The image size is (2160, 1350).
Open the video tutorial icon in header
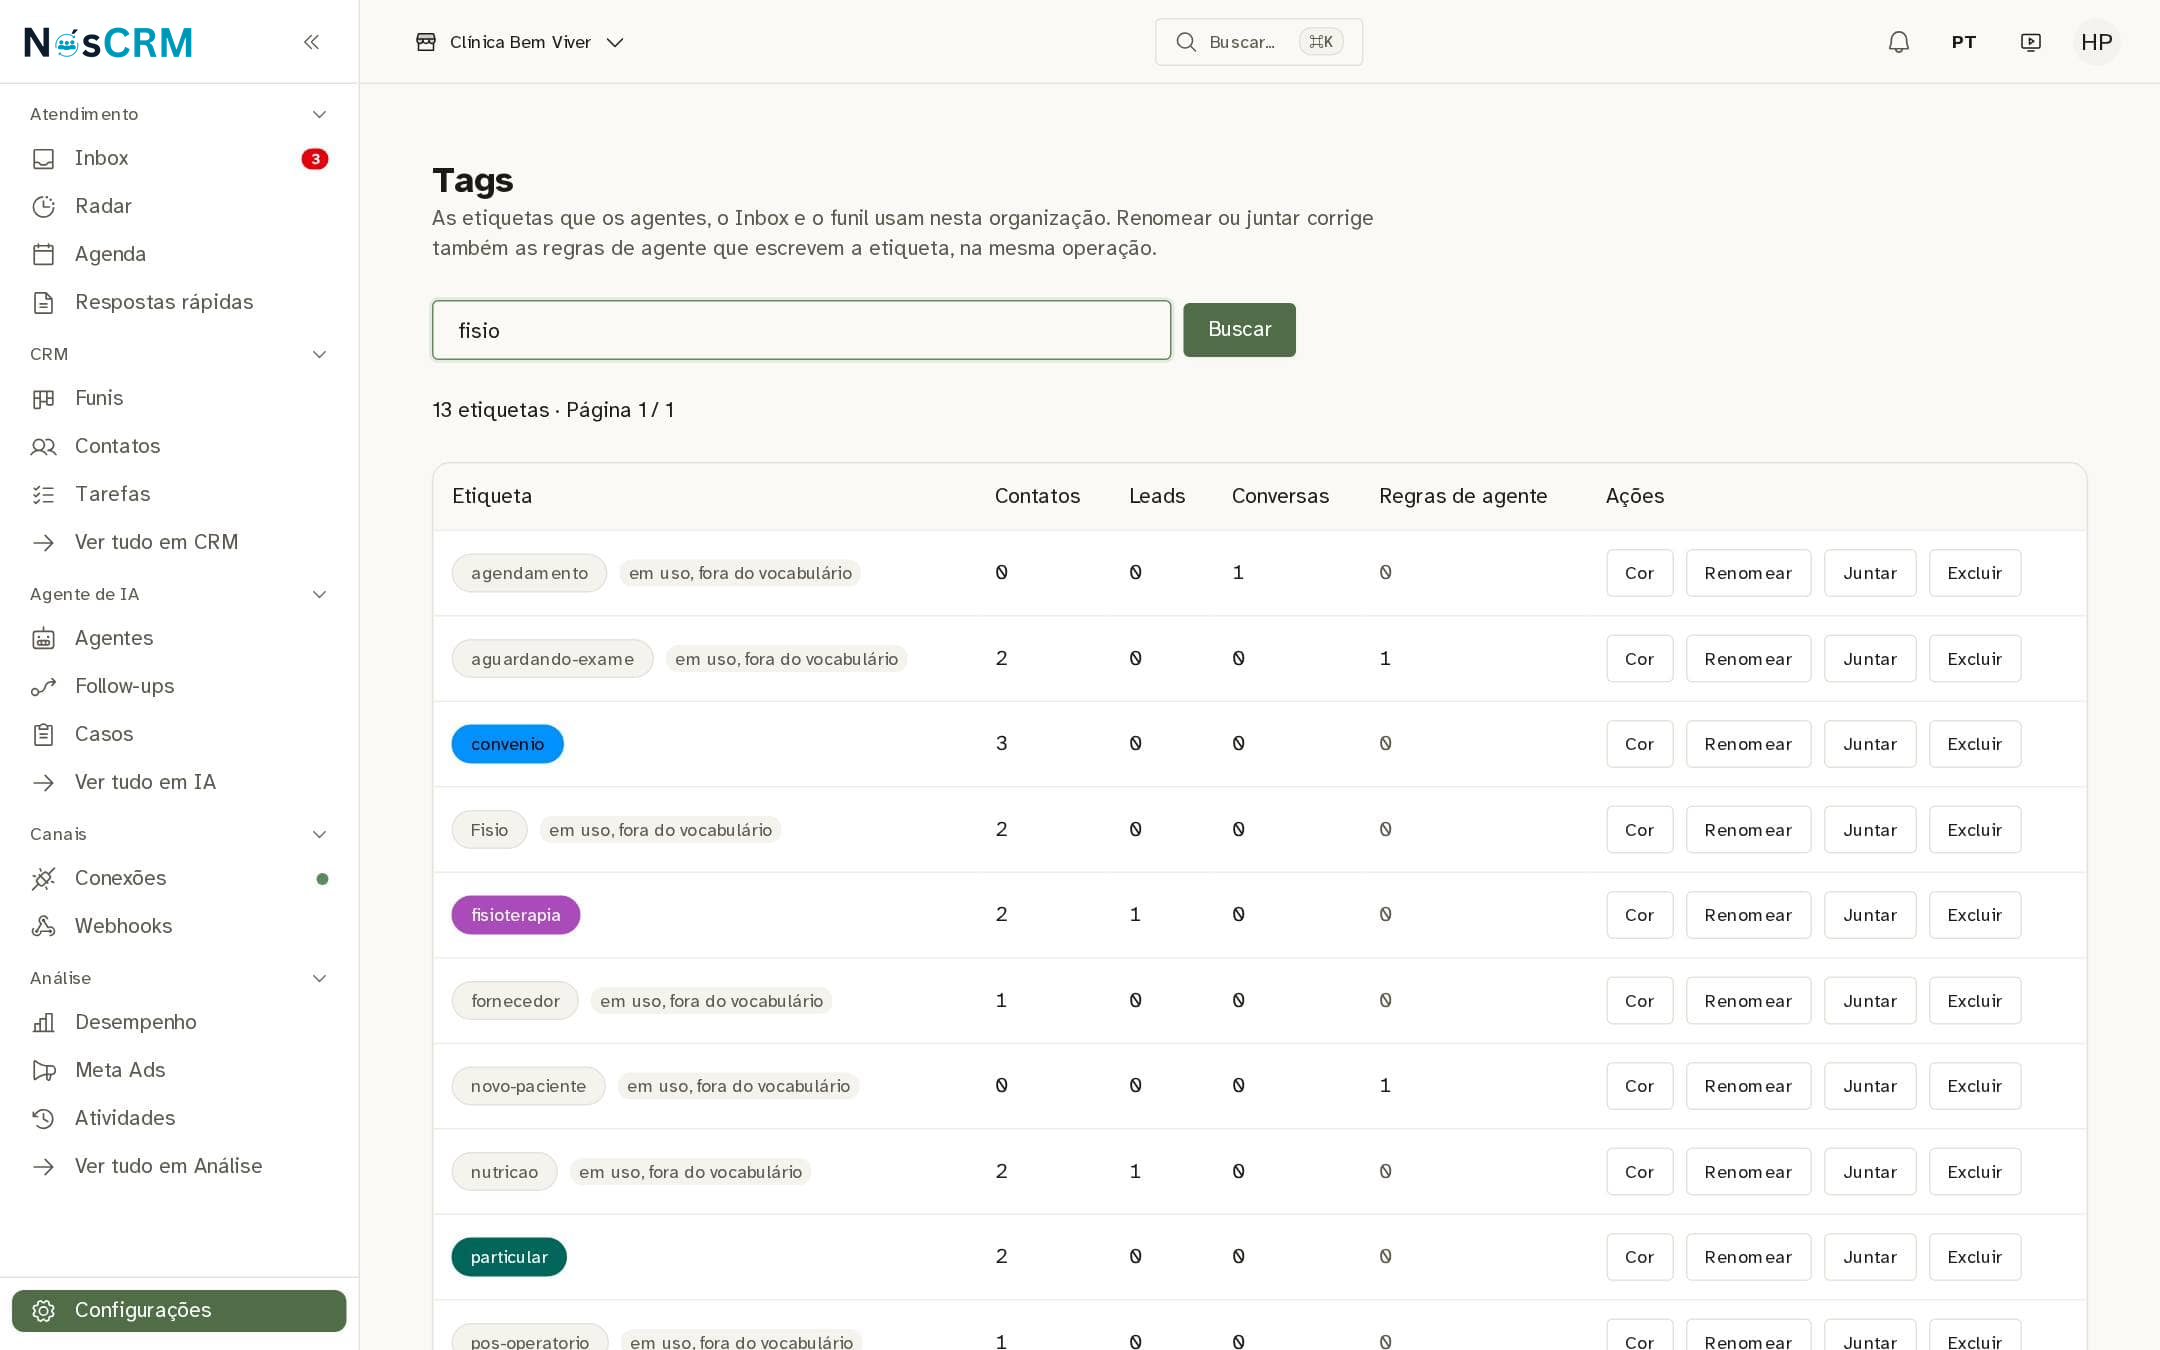pyautogui.click(x=2030, y=42)
